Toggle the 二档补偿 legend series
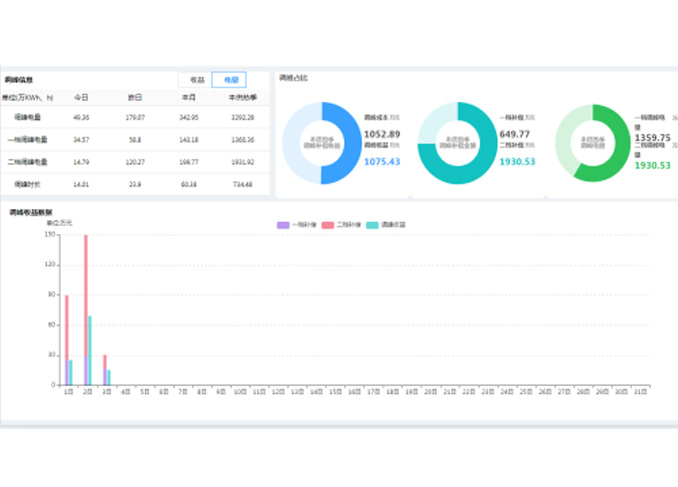 [349, 226]
